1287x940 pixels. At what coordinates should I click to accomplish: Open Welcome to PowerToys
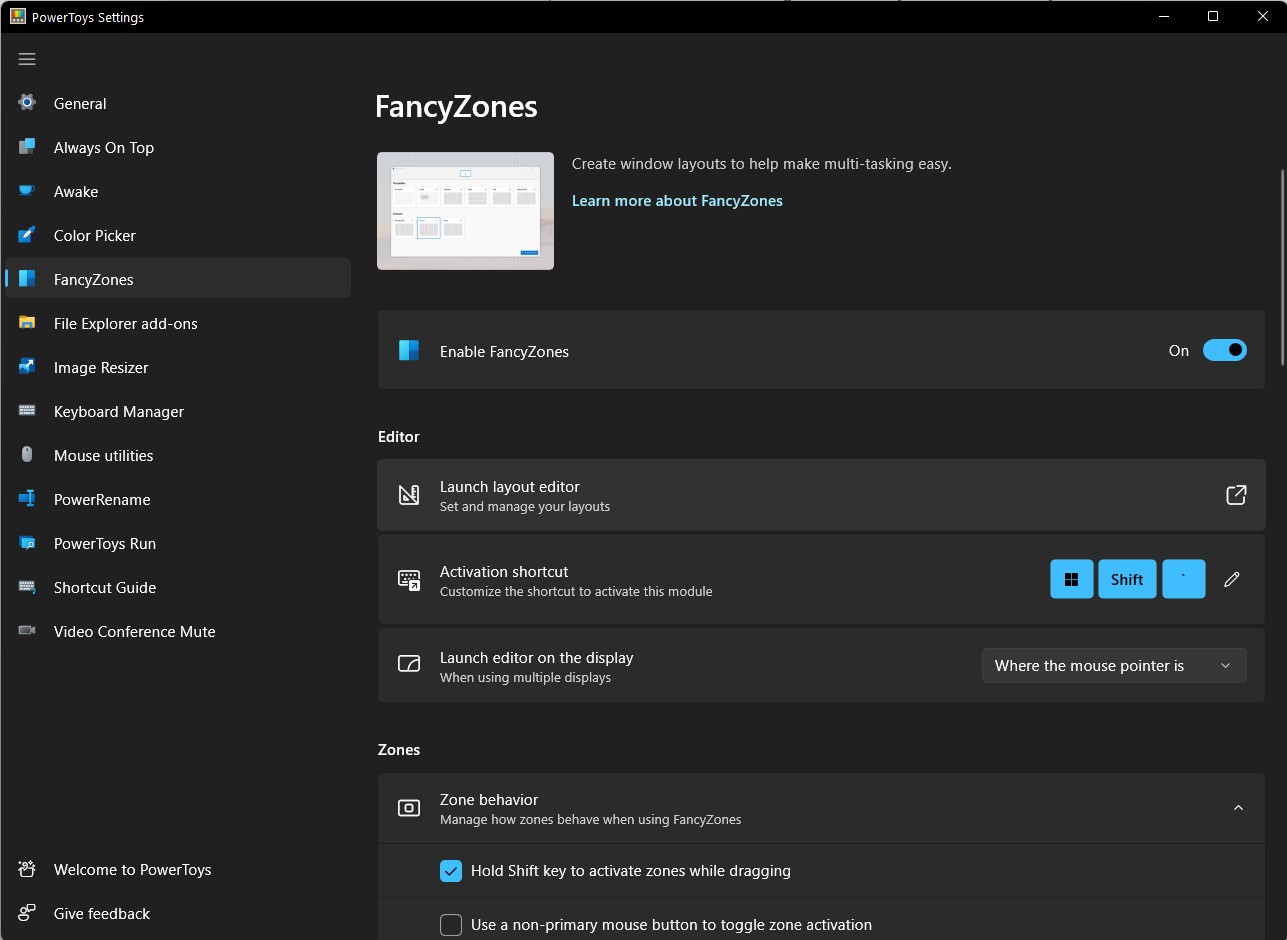pos(178,869)
